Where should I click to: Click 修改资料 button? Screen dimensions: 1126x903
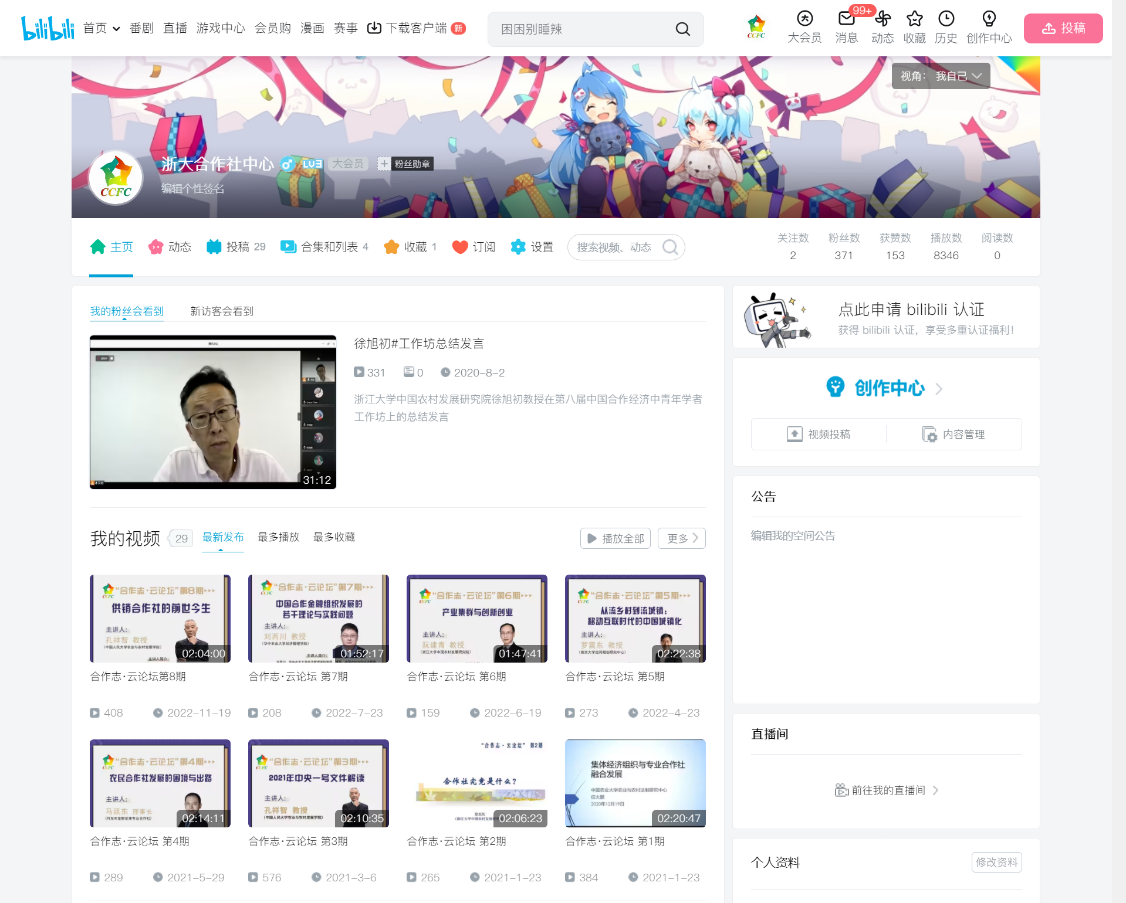(996, 862)
